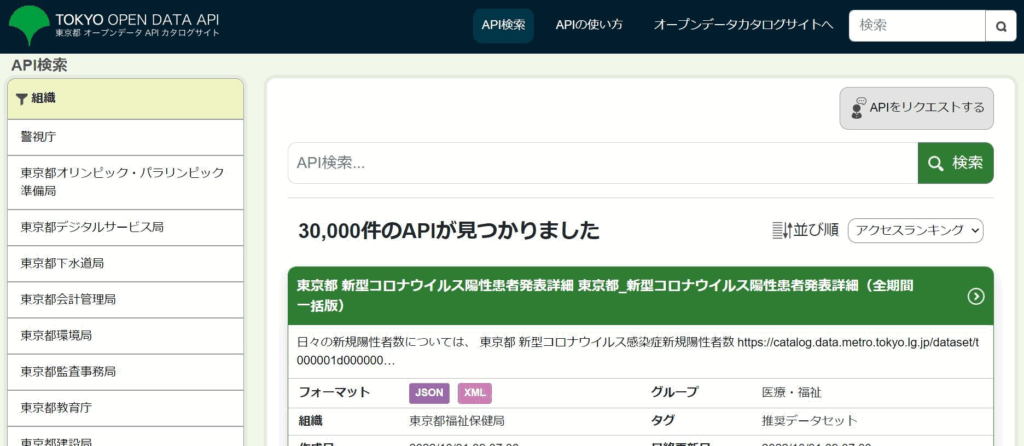The image size is (1024, 446).
Task: Filter by 東京都監査事務局
Action: [x=125, y=372]
